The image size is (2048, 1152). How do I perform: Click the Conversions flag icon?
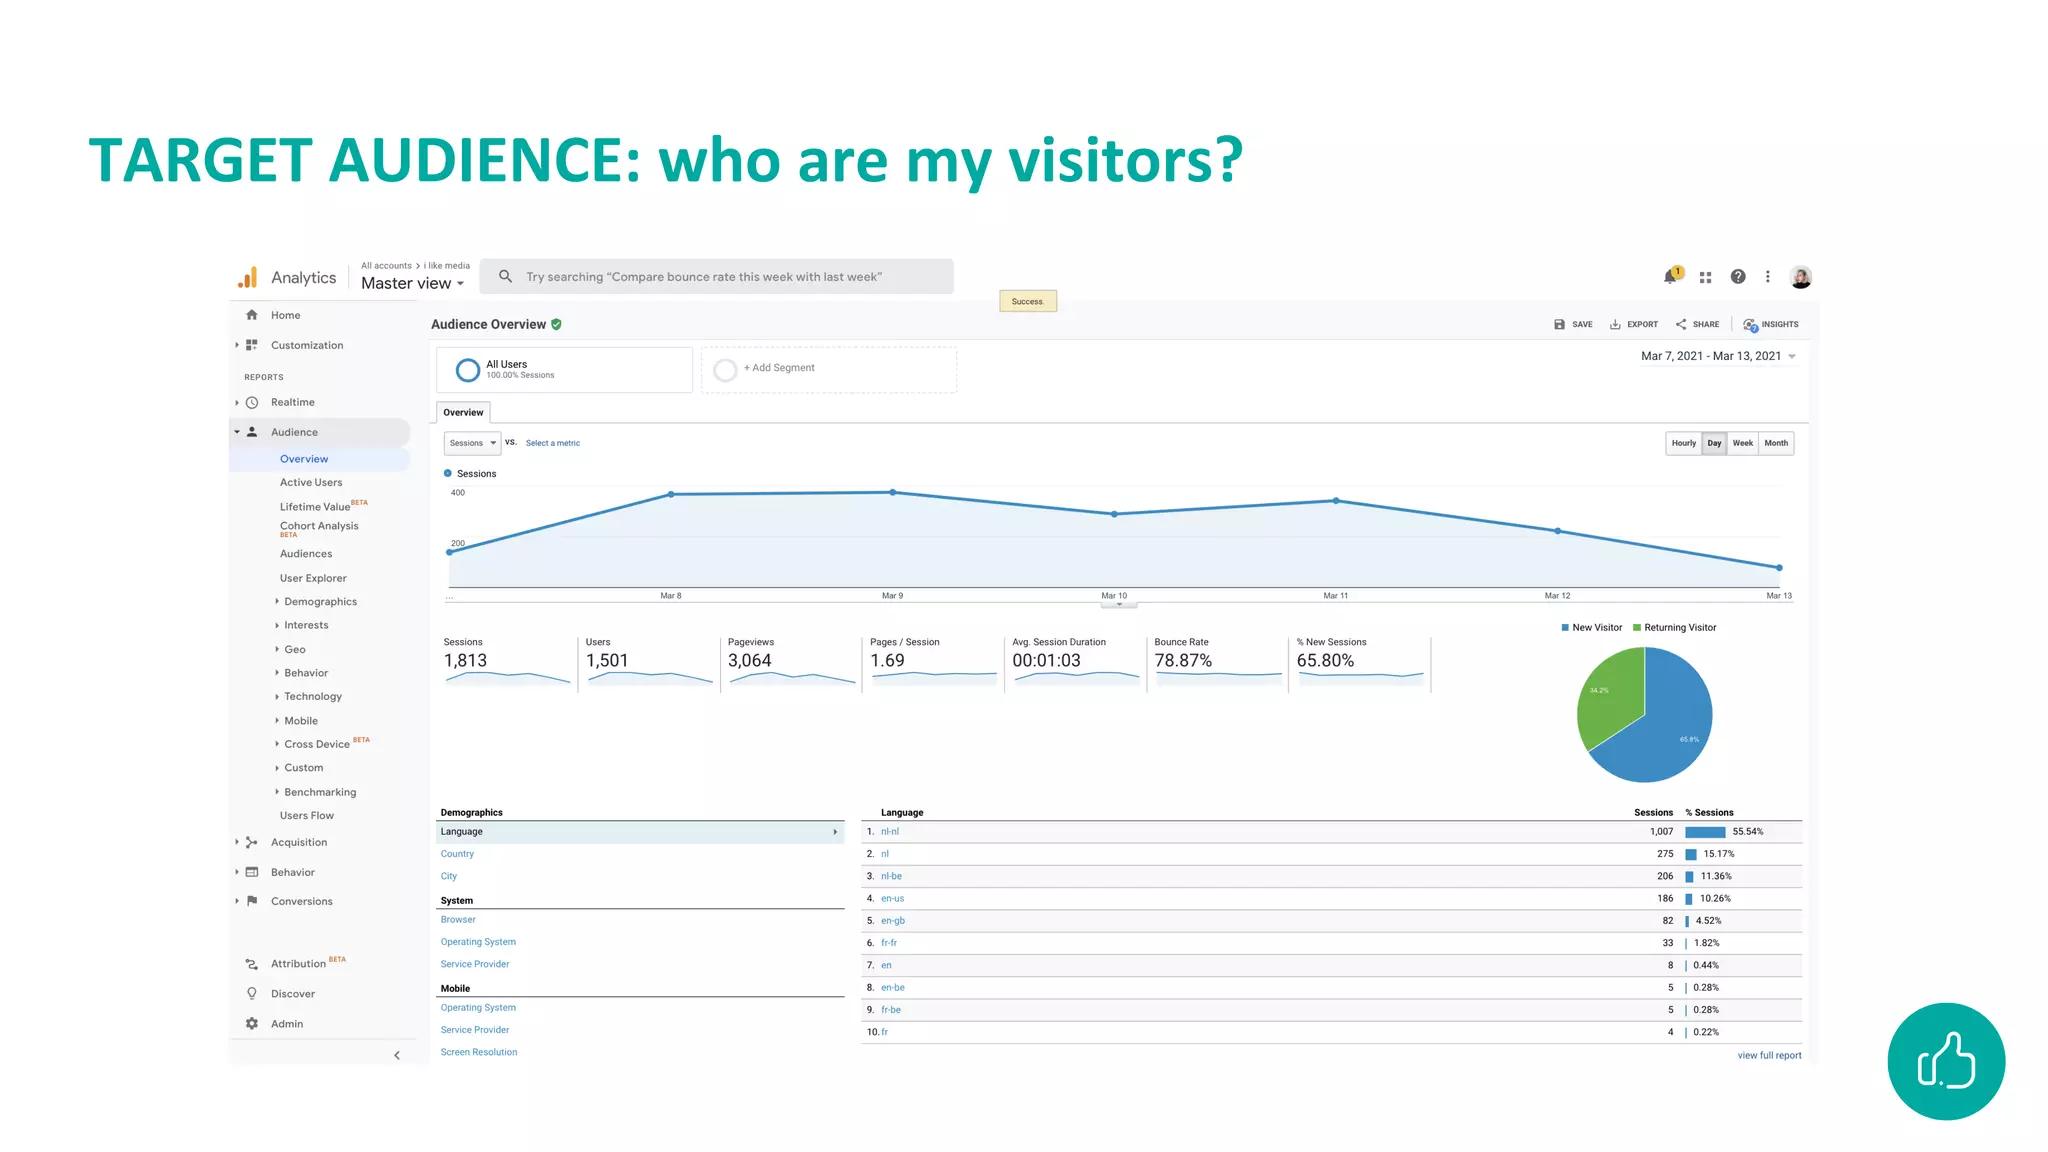(x=252, y=901)
